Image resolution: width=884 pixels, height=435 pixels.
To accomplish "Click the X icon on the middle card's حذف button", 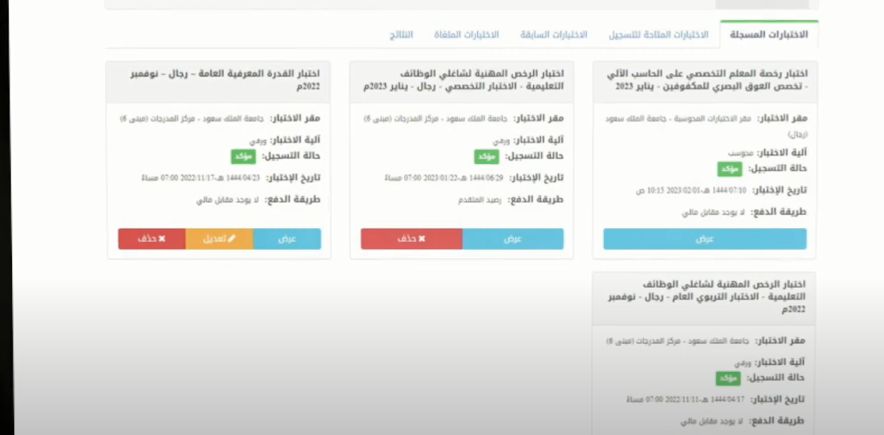I will [x=422, y=239].
